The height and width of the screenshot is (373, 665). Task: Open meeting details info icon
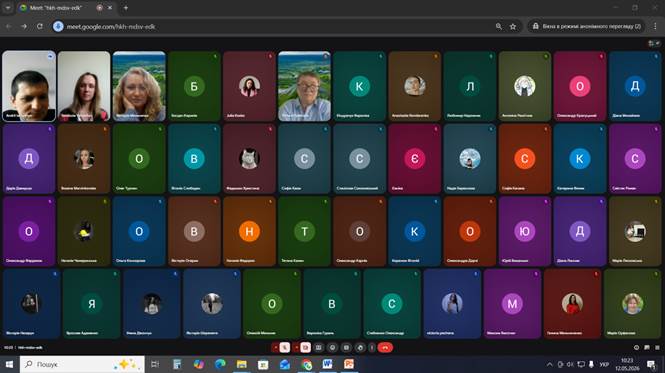(636, 348)
